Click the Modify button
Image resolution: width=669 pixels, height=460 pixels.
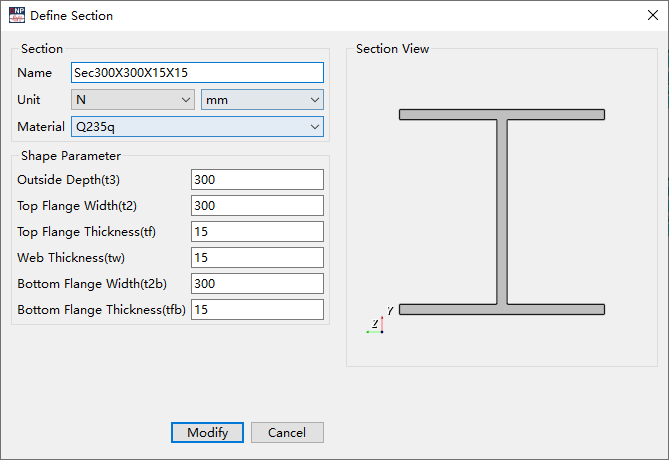[207, 433]
